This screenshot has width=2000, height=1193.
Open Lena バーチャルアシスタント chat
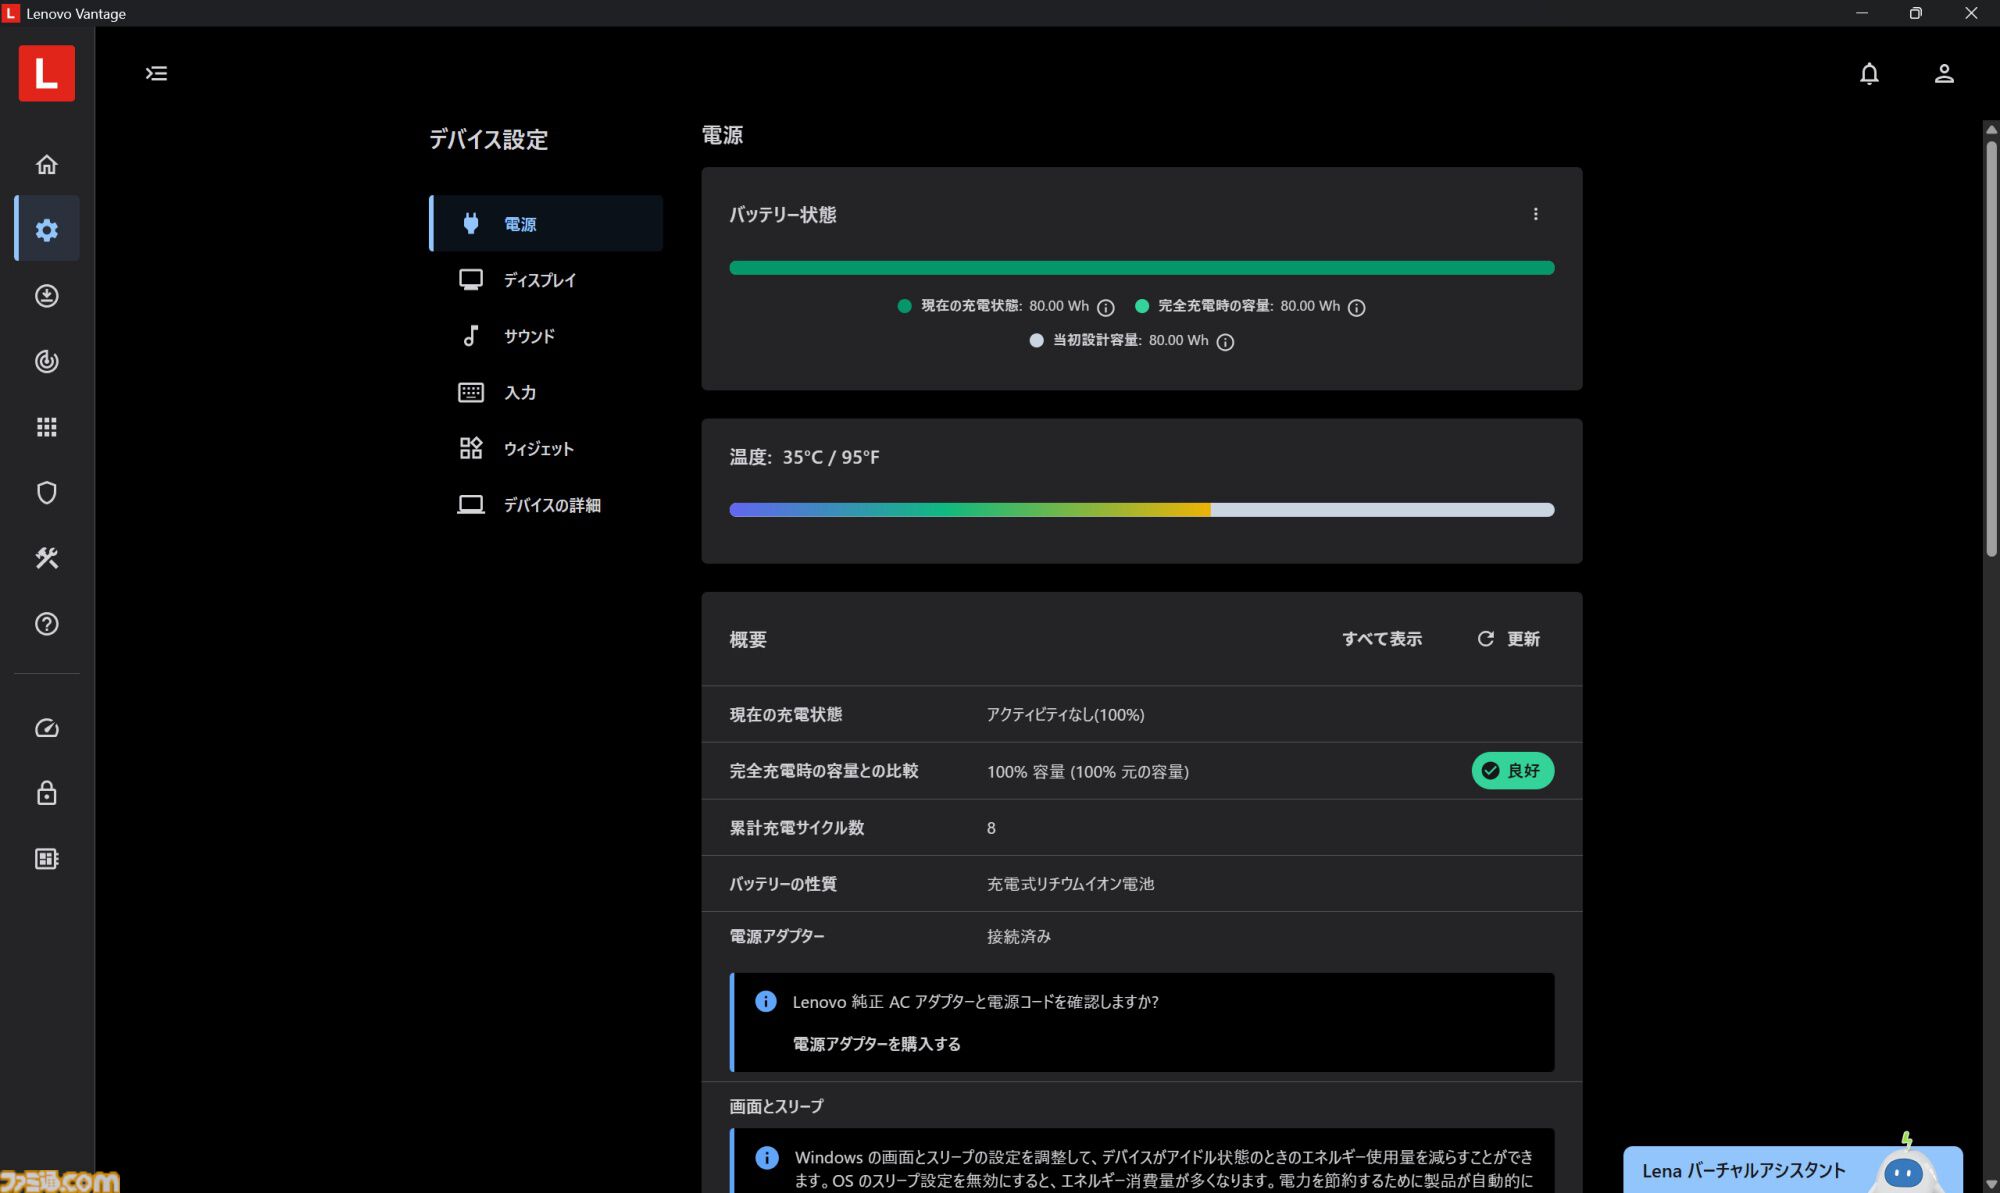(1791, 1169)
